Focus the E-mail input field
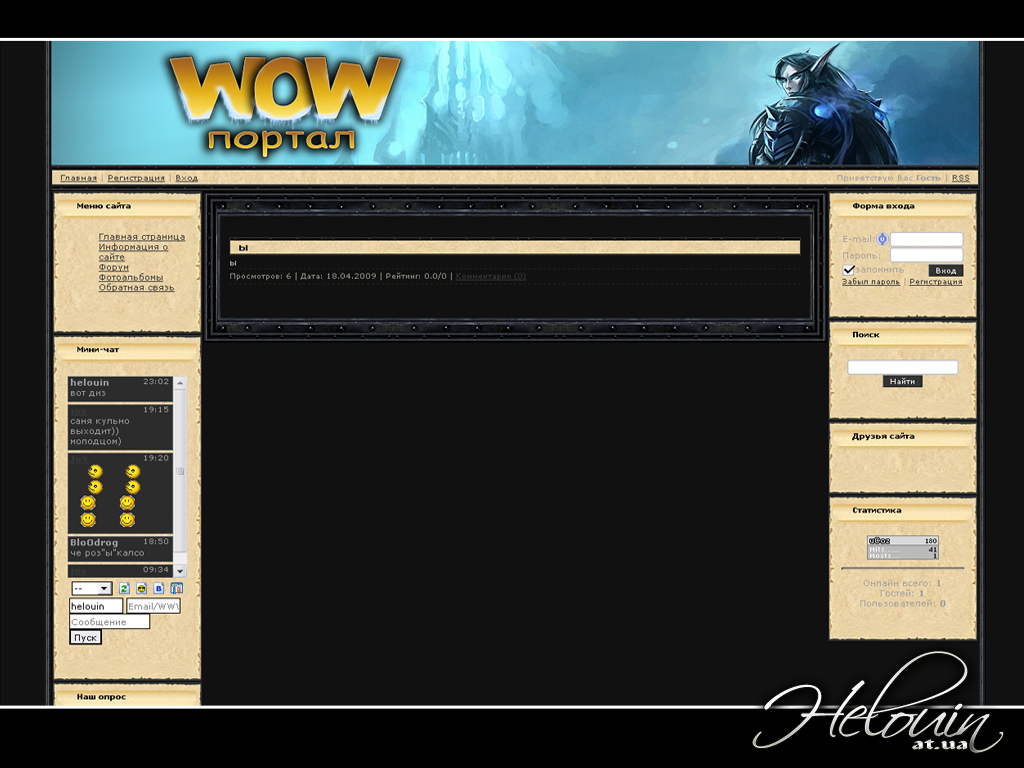Viewport: 1024px width, 768px height. (927, 239)
